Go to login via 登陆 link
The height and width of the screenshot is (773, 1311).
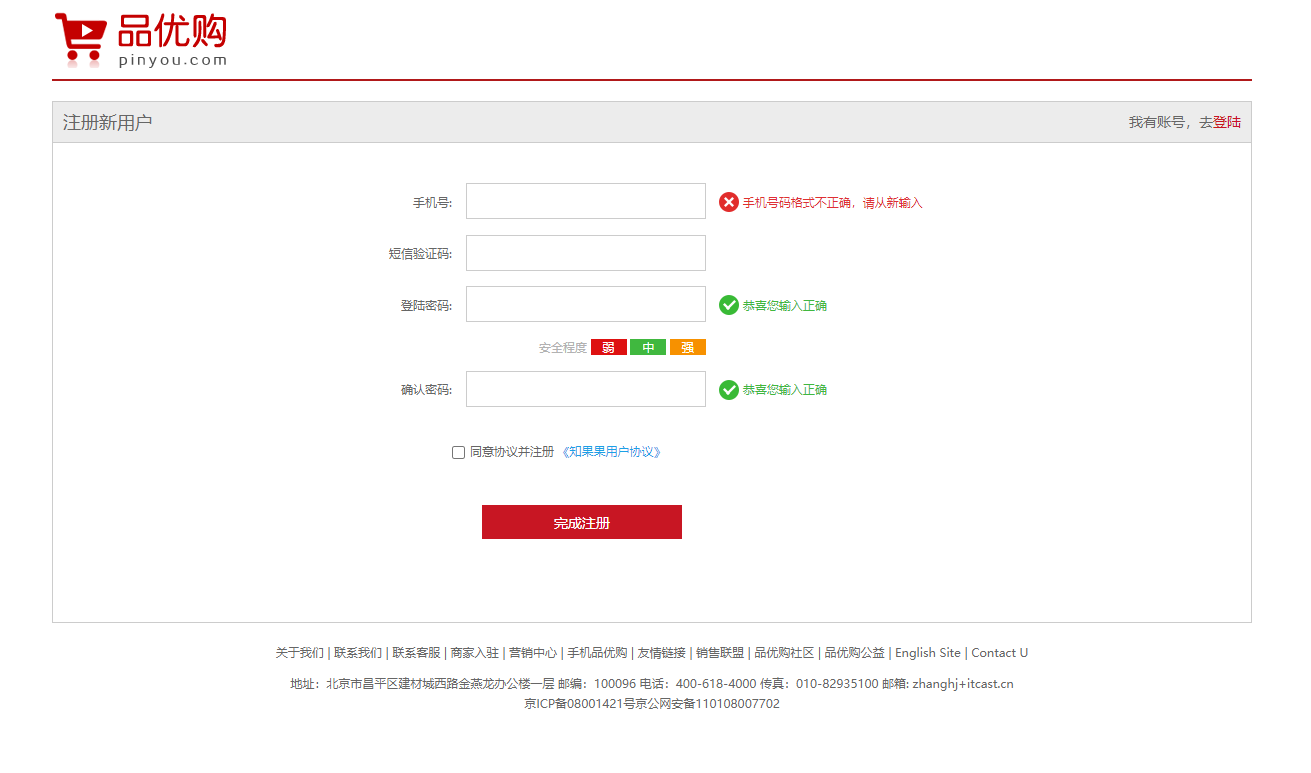pos(1227,122)
